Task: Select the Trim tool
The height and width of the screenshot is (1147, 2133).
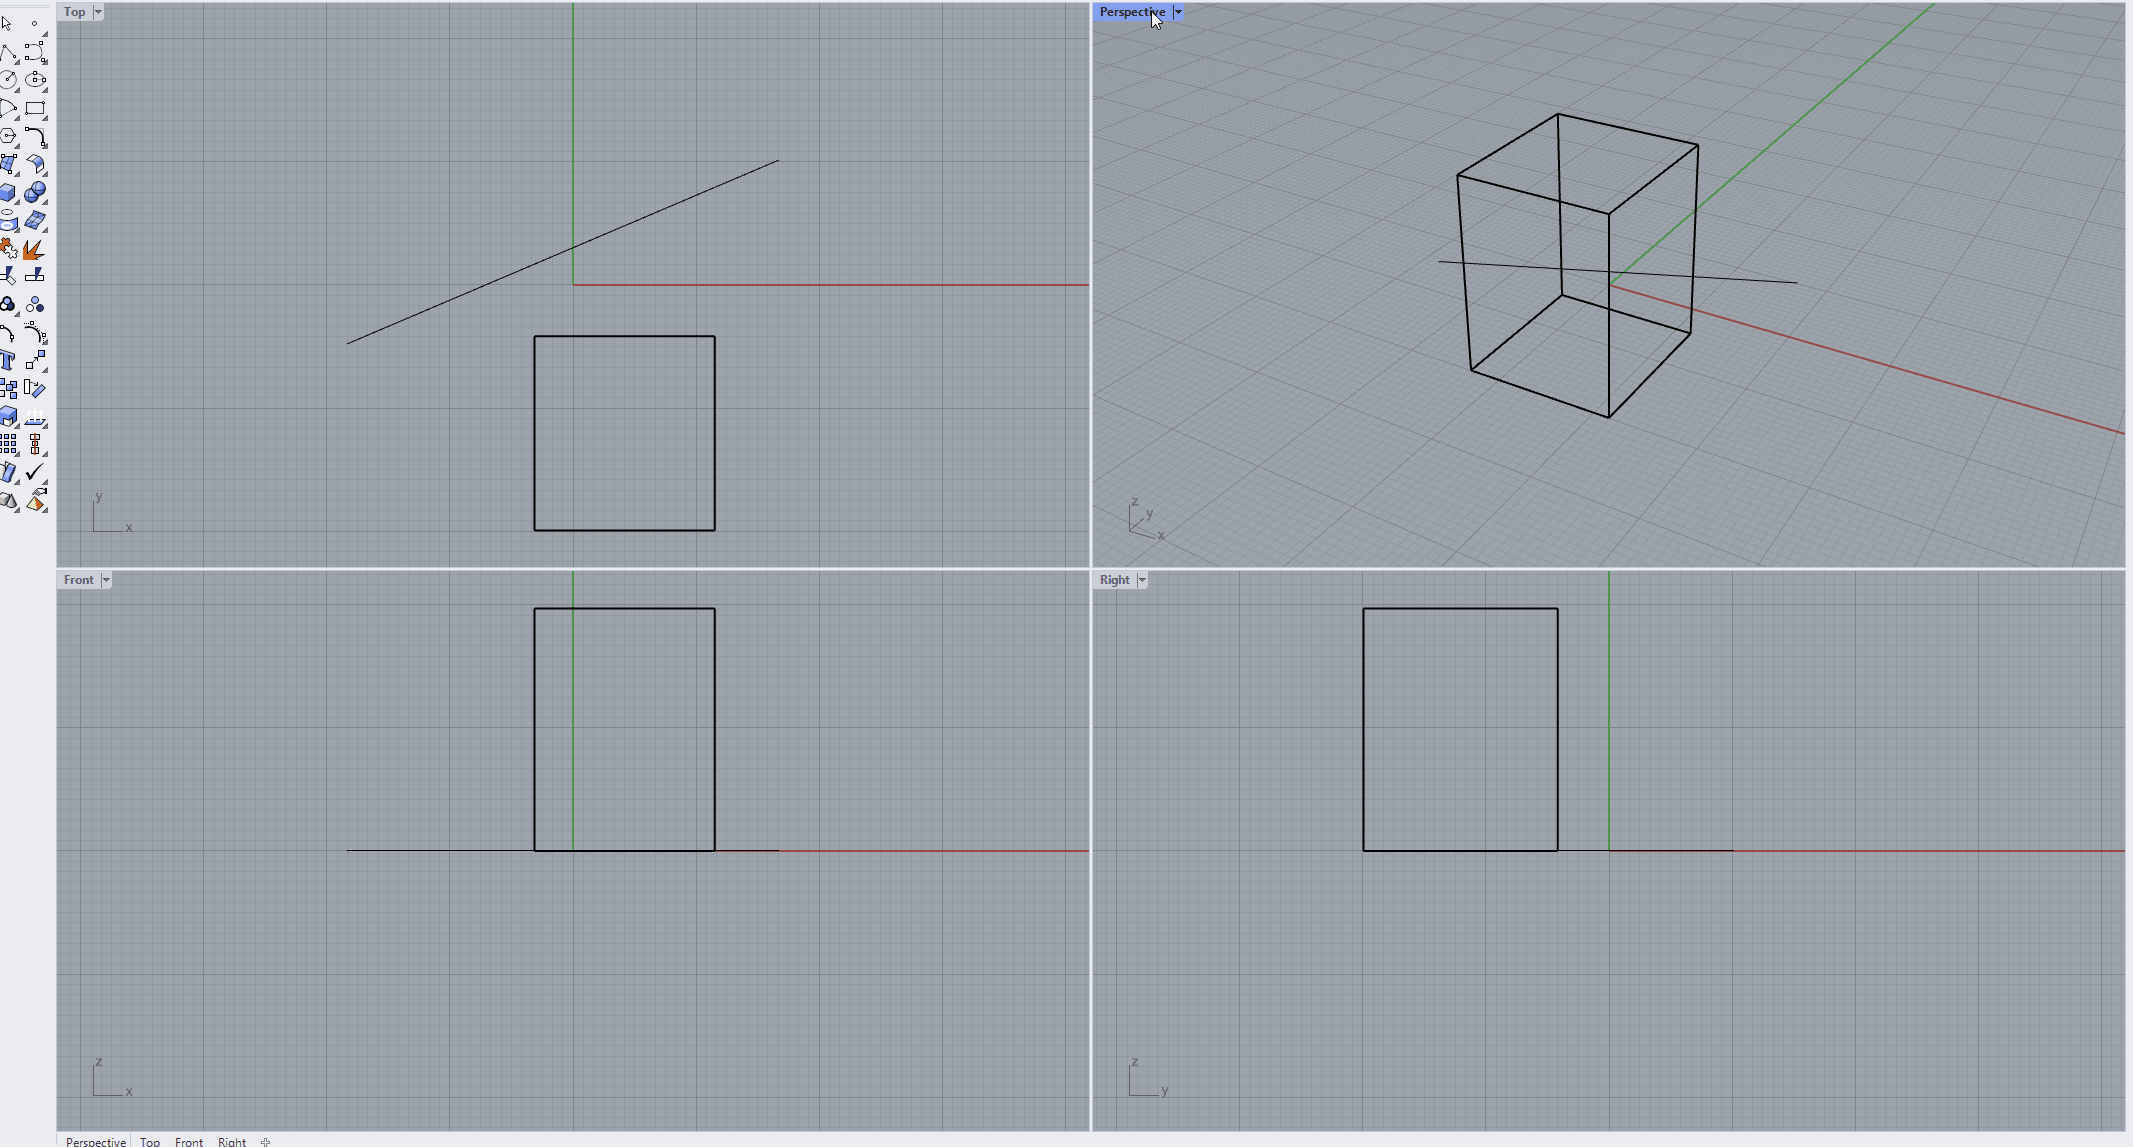Action: [x=8, y=275]
